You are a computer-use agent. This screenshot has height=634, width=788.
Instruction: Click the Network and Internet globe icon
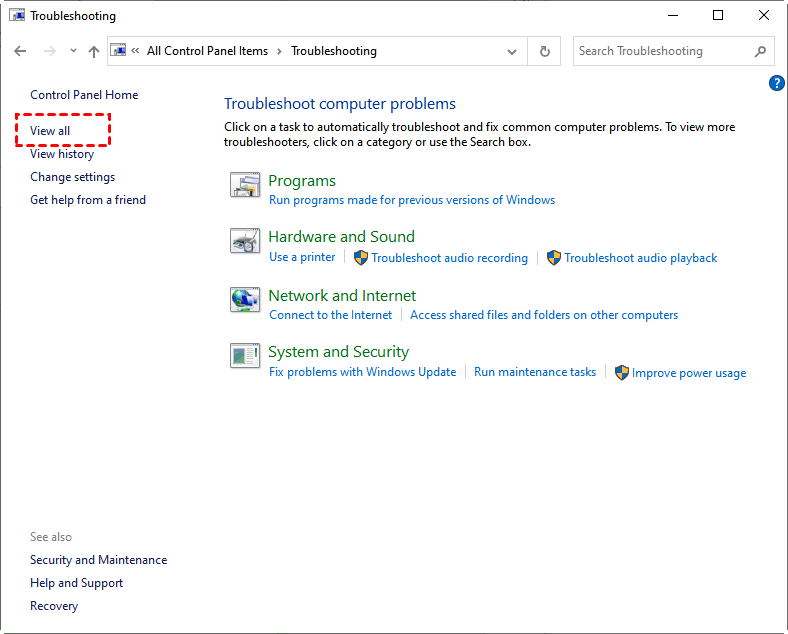[x=245, y=299]
